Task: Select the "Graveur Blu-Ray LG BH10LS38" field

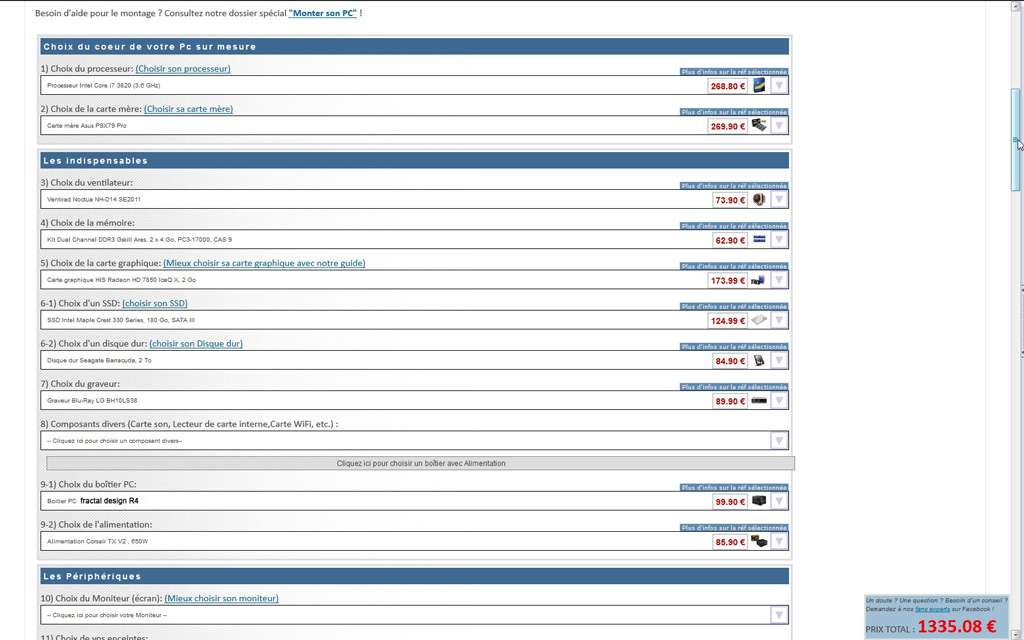Action: tap(414, 401)
